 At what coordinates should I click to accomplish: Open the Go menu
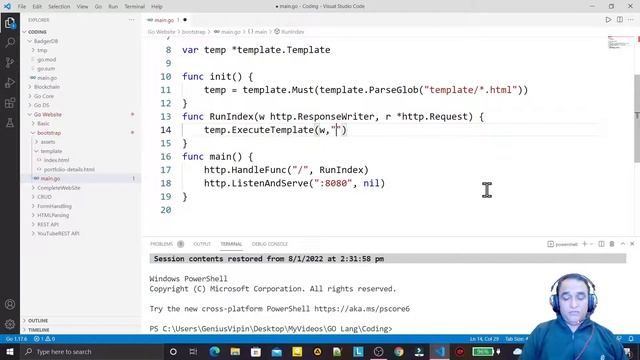point(98,7)
